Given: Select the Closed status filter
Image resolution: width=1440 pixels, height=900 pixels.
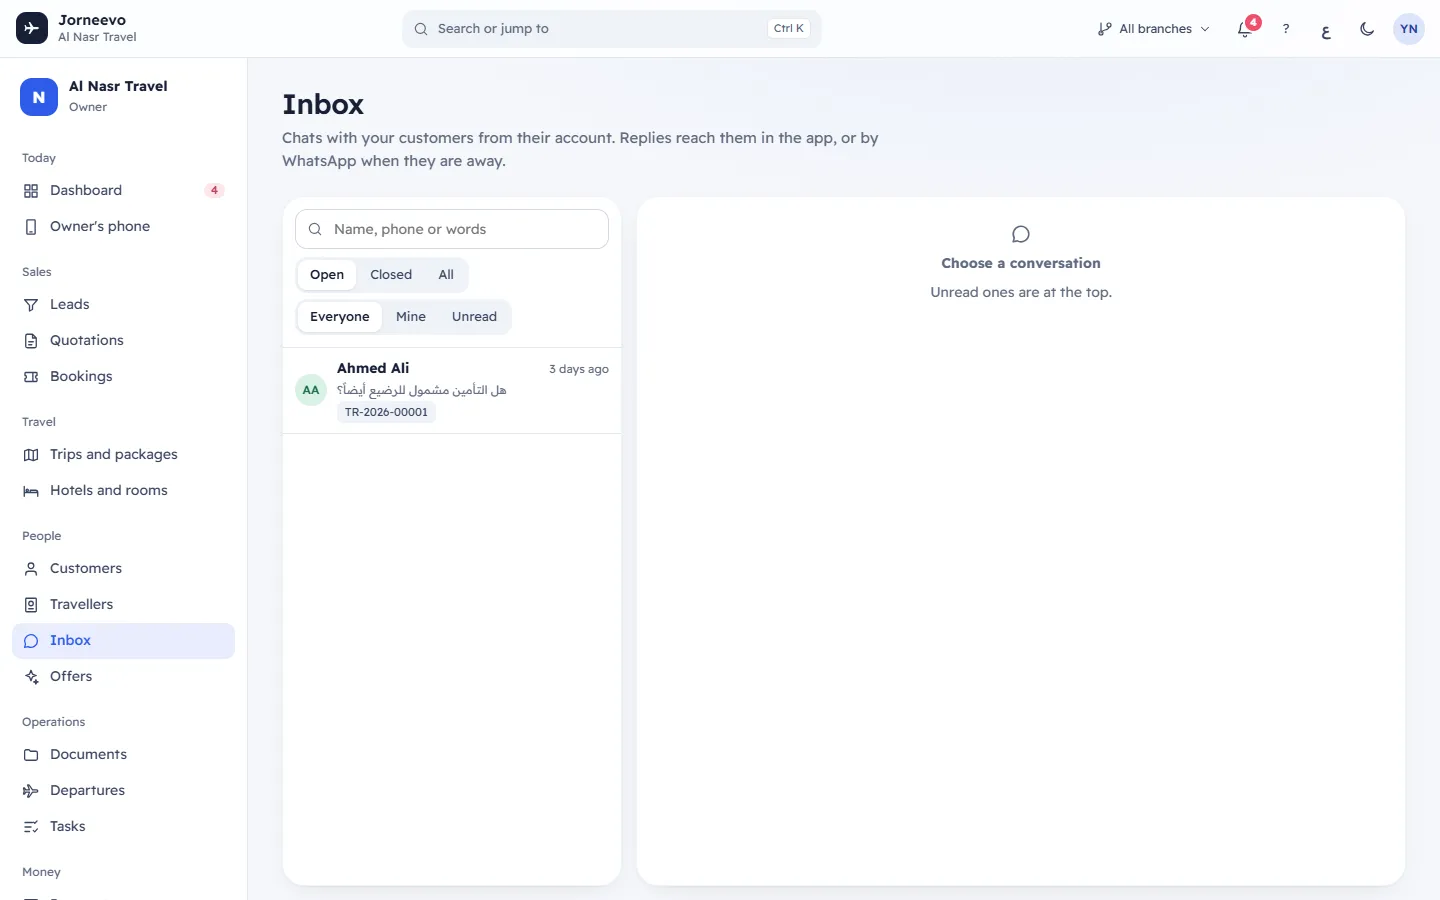Looking at the screenshot, I should point(391,275).
